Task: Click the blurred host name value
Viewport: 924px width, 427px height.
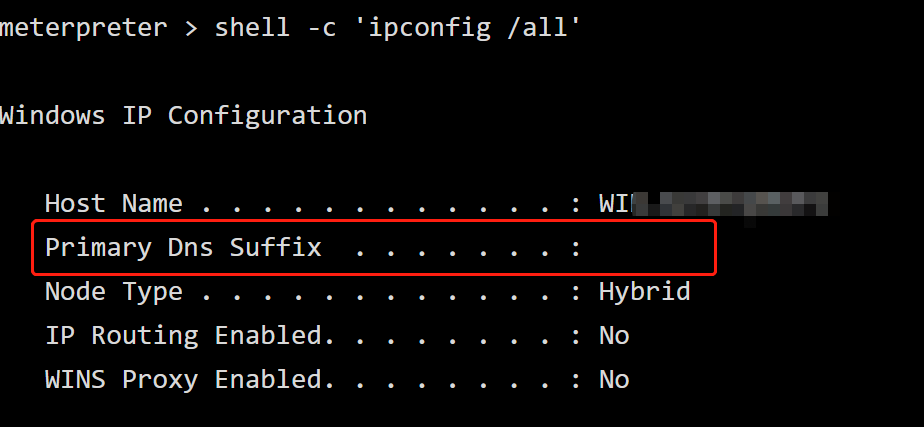Action: [731, 204]
